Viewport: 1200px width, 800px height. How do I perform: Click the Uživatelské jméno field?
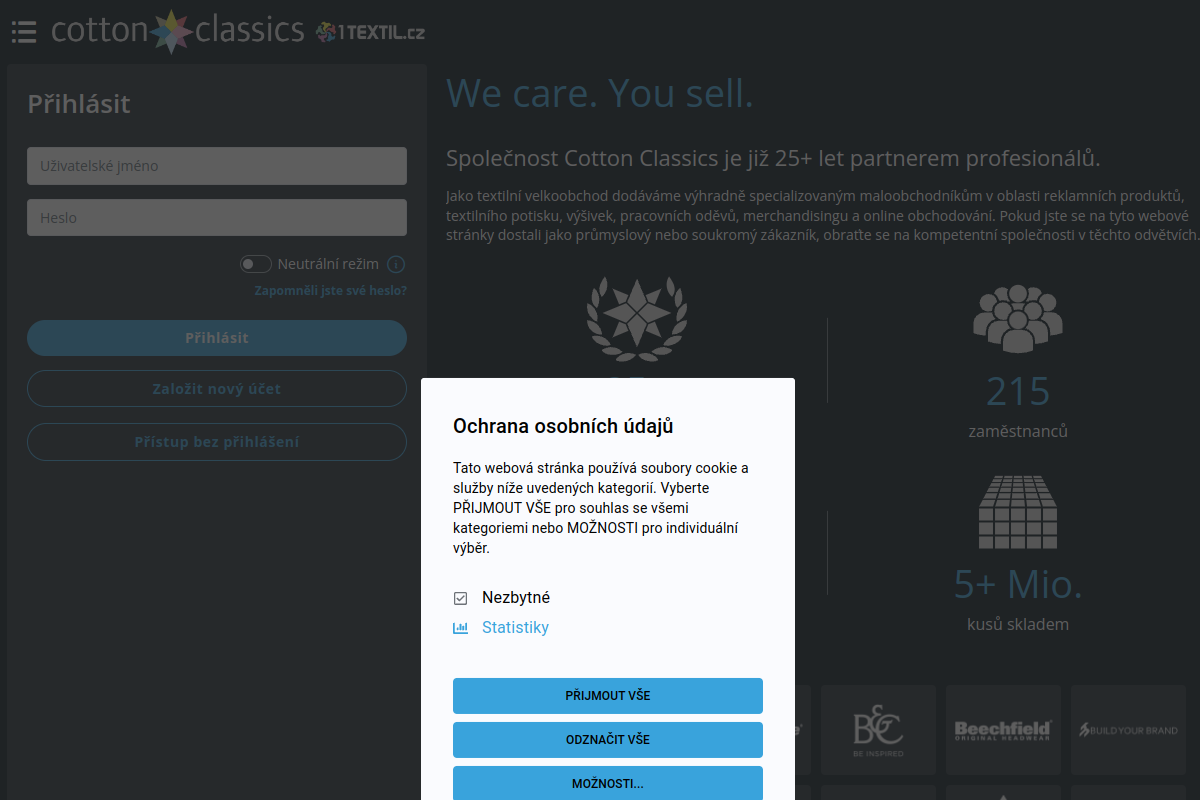pyautogui.click(x=217, y=166)
